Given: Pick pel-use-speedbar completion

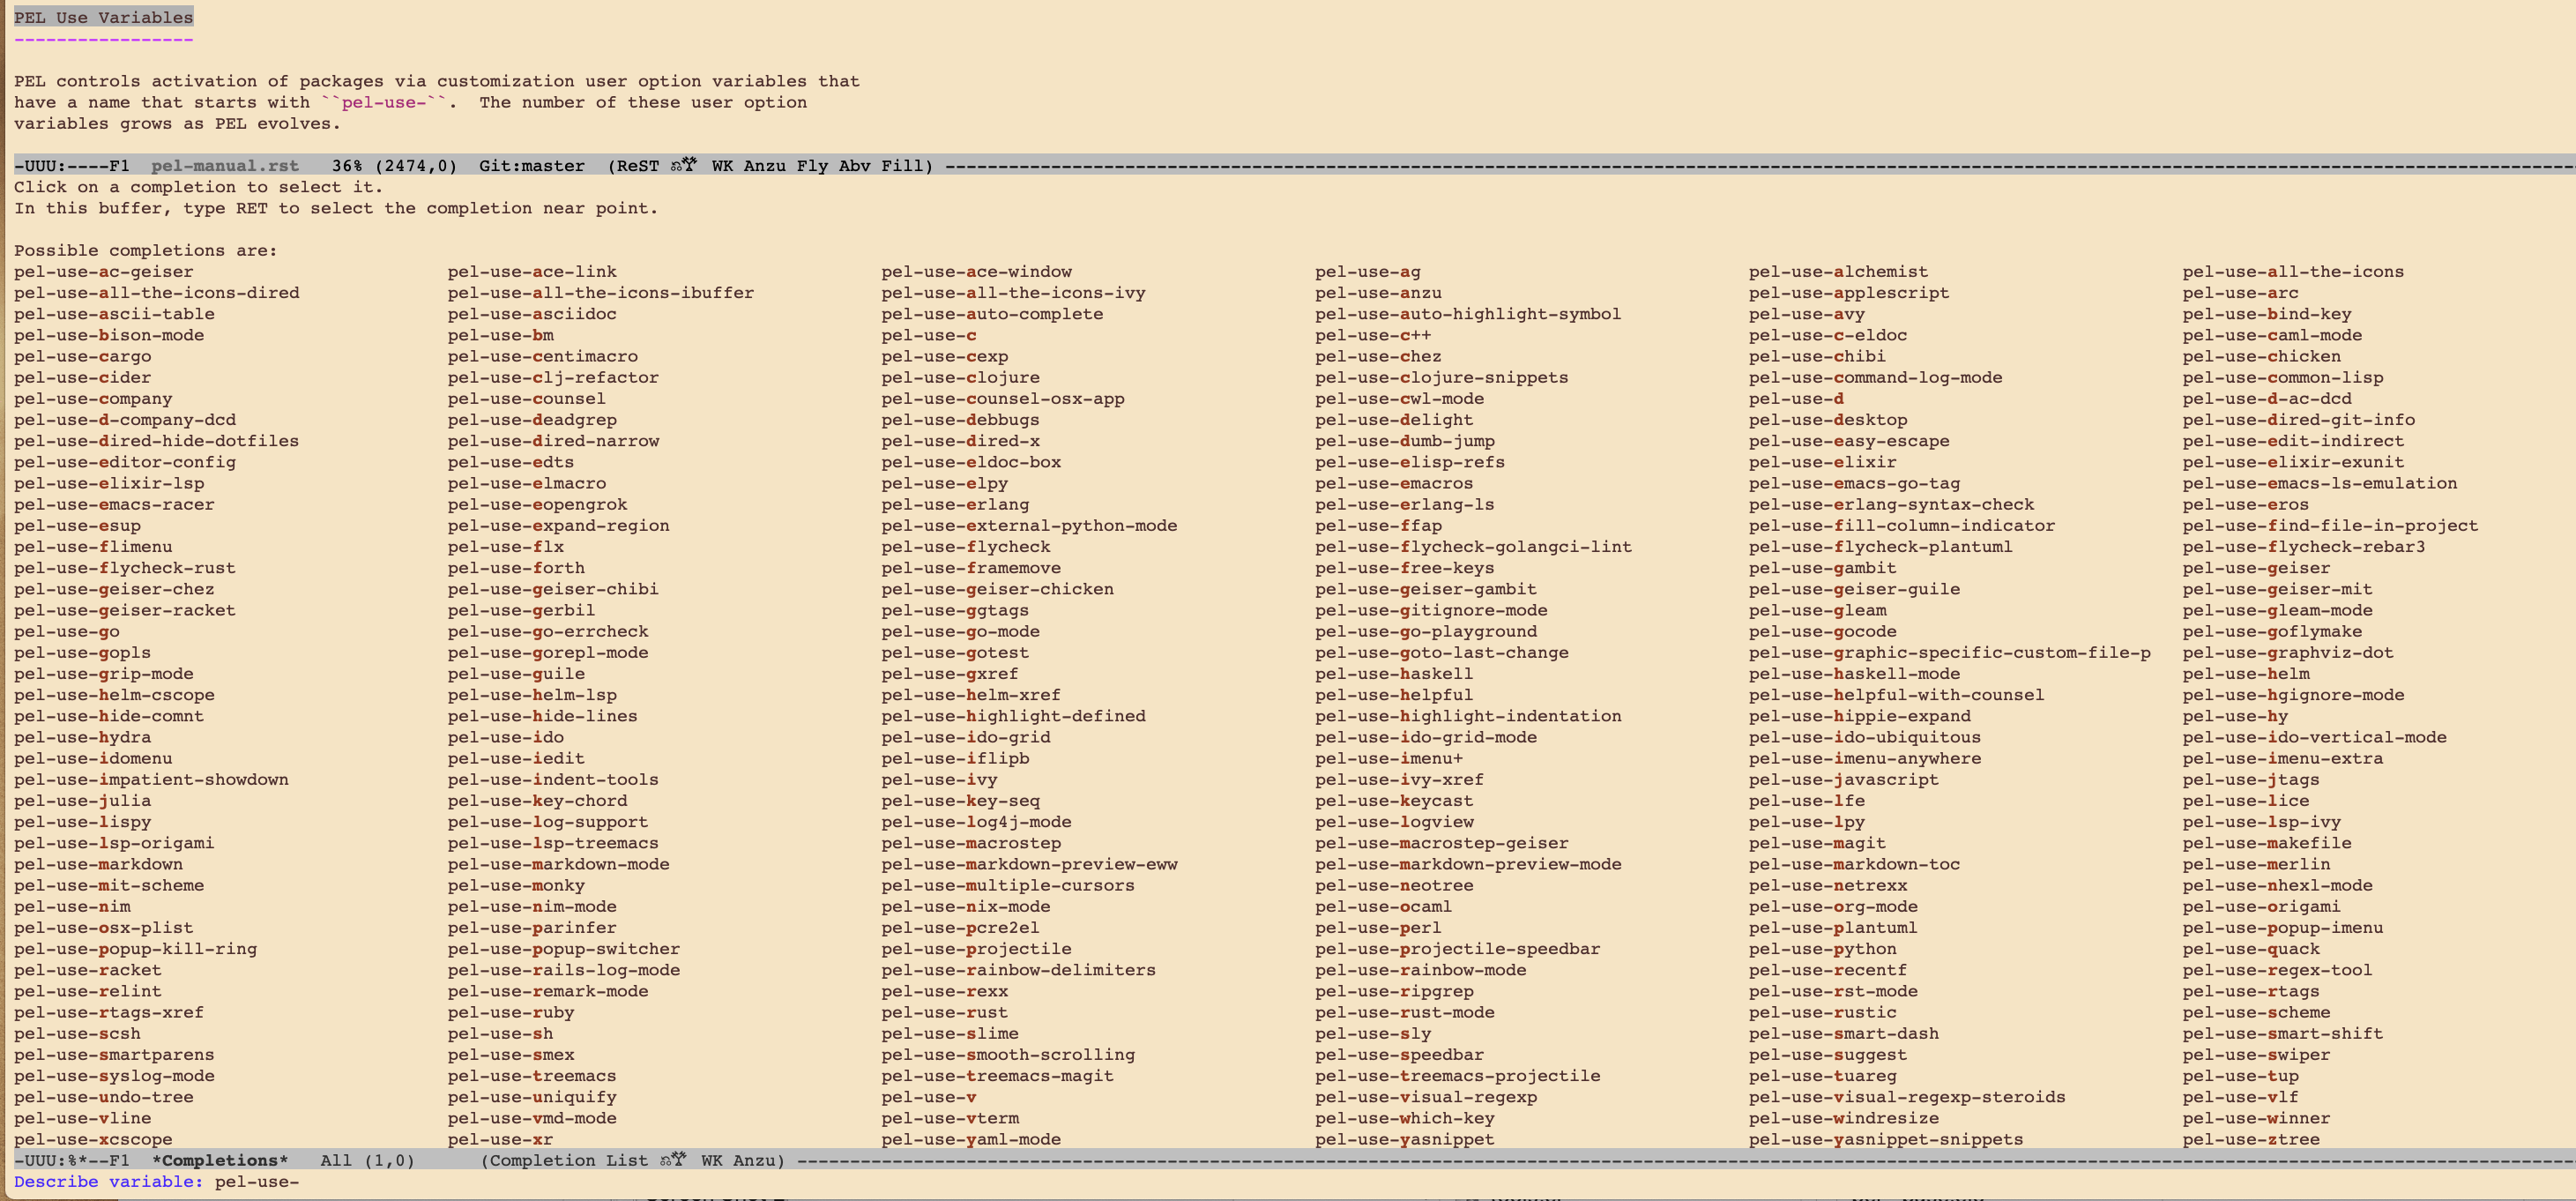Looking at the screenshot, I should point(1399,1055).
